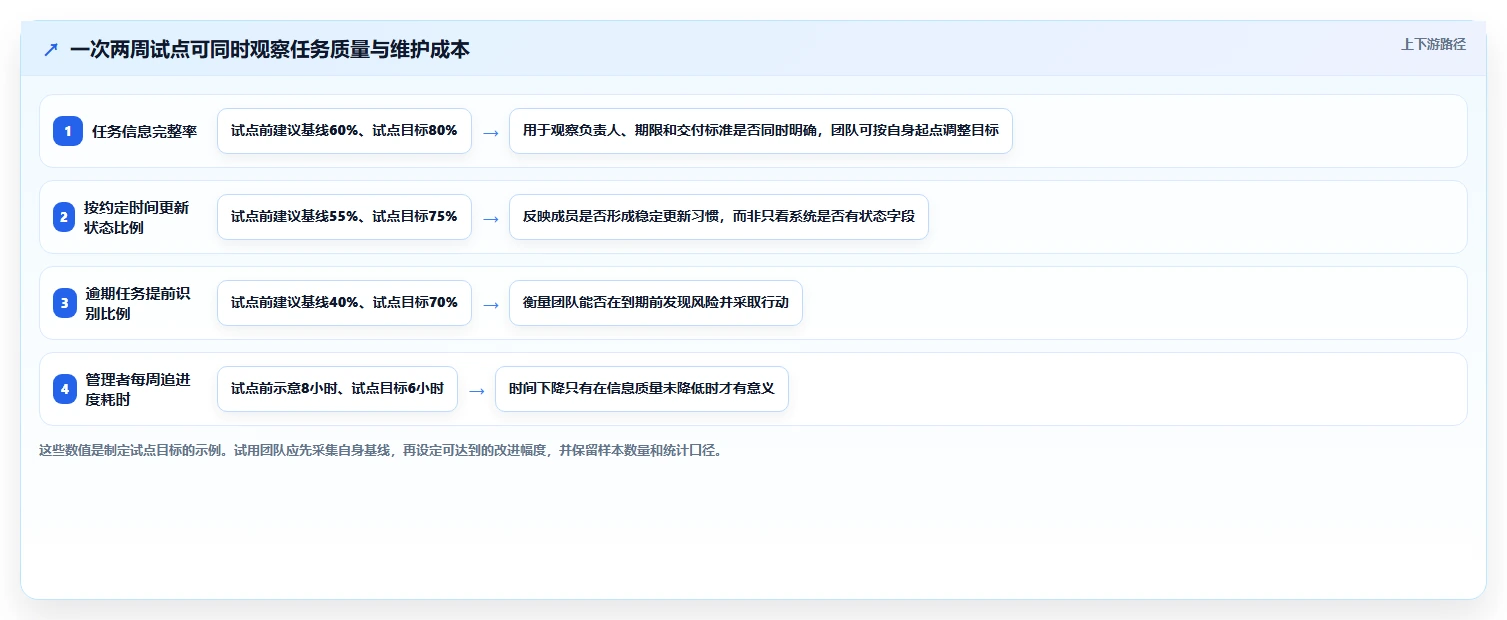Screen dimensions: 1507x620
Task: Click the 试点前建议基线40%、试点目标70% box
Action: pos(344,303)
